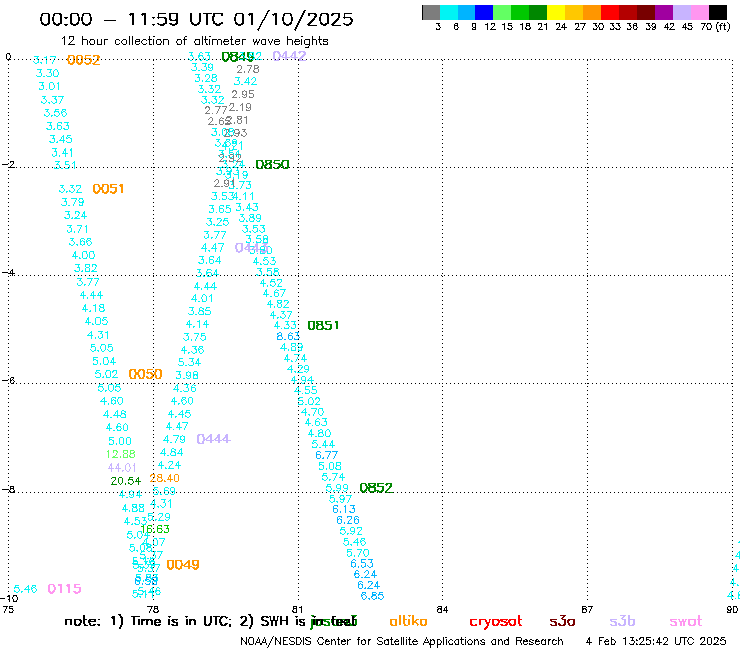
Task: Click the lavender 0444 time label
Action: (x=213, y=439)
